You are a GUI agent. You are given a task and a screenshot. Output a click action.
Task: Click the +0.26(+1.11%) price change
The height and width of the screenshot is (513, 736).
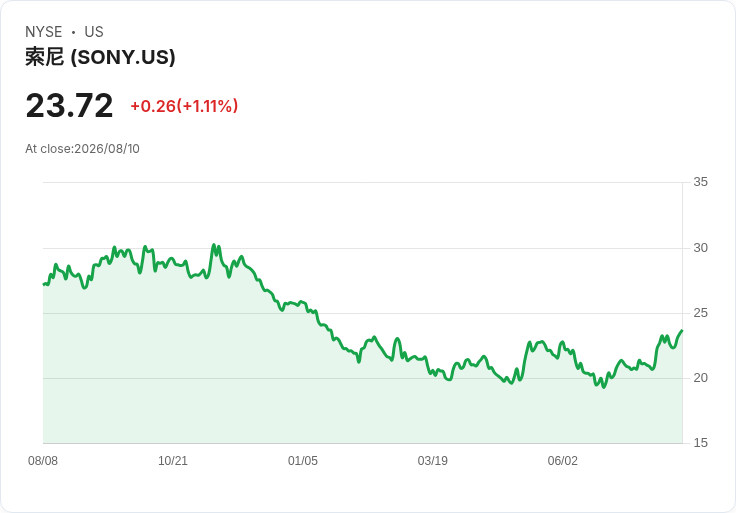tap(184, 106)
